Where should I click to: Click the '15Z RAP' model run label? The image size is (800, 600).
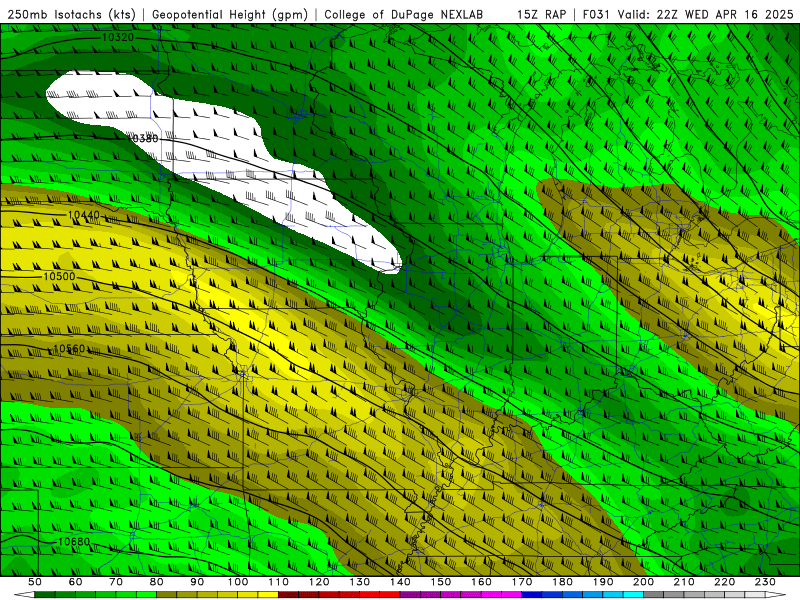point(541,14)
